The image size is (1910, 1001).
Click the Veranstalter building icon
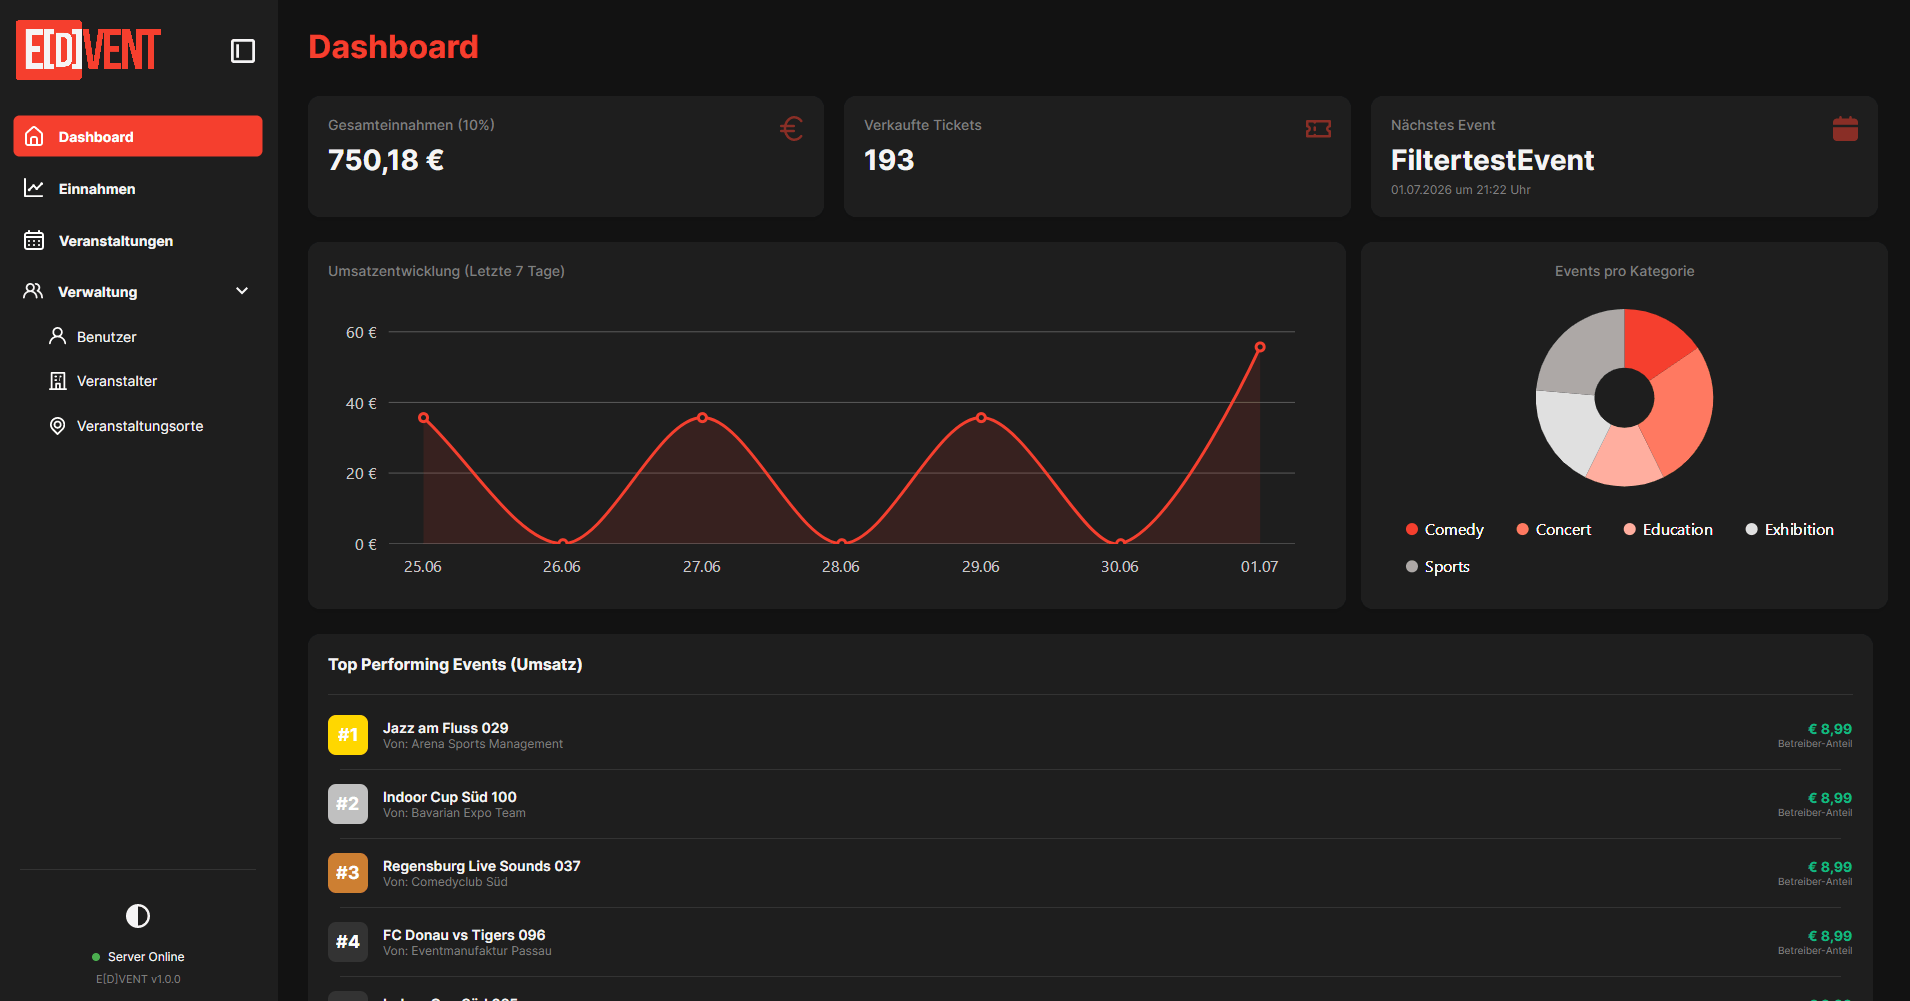[58, 381]
